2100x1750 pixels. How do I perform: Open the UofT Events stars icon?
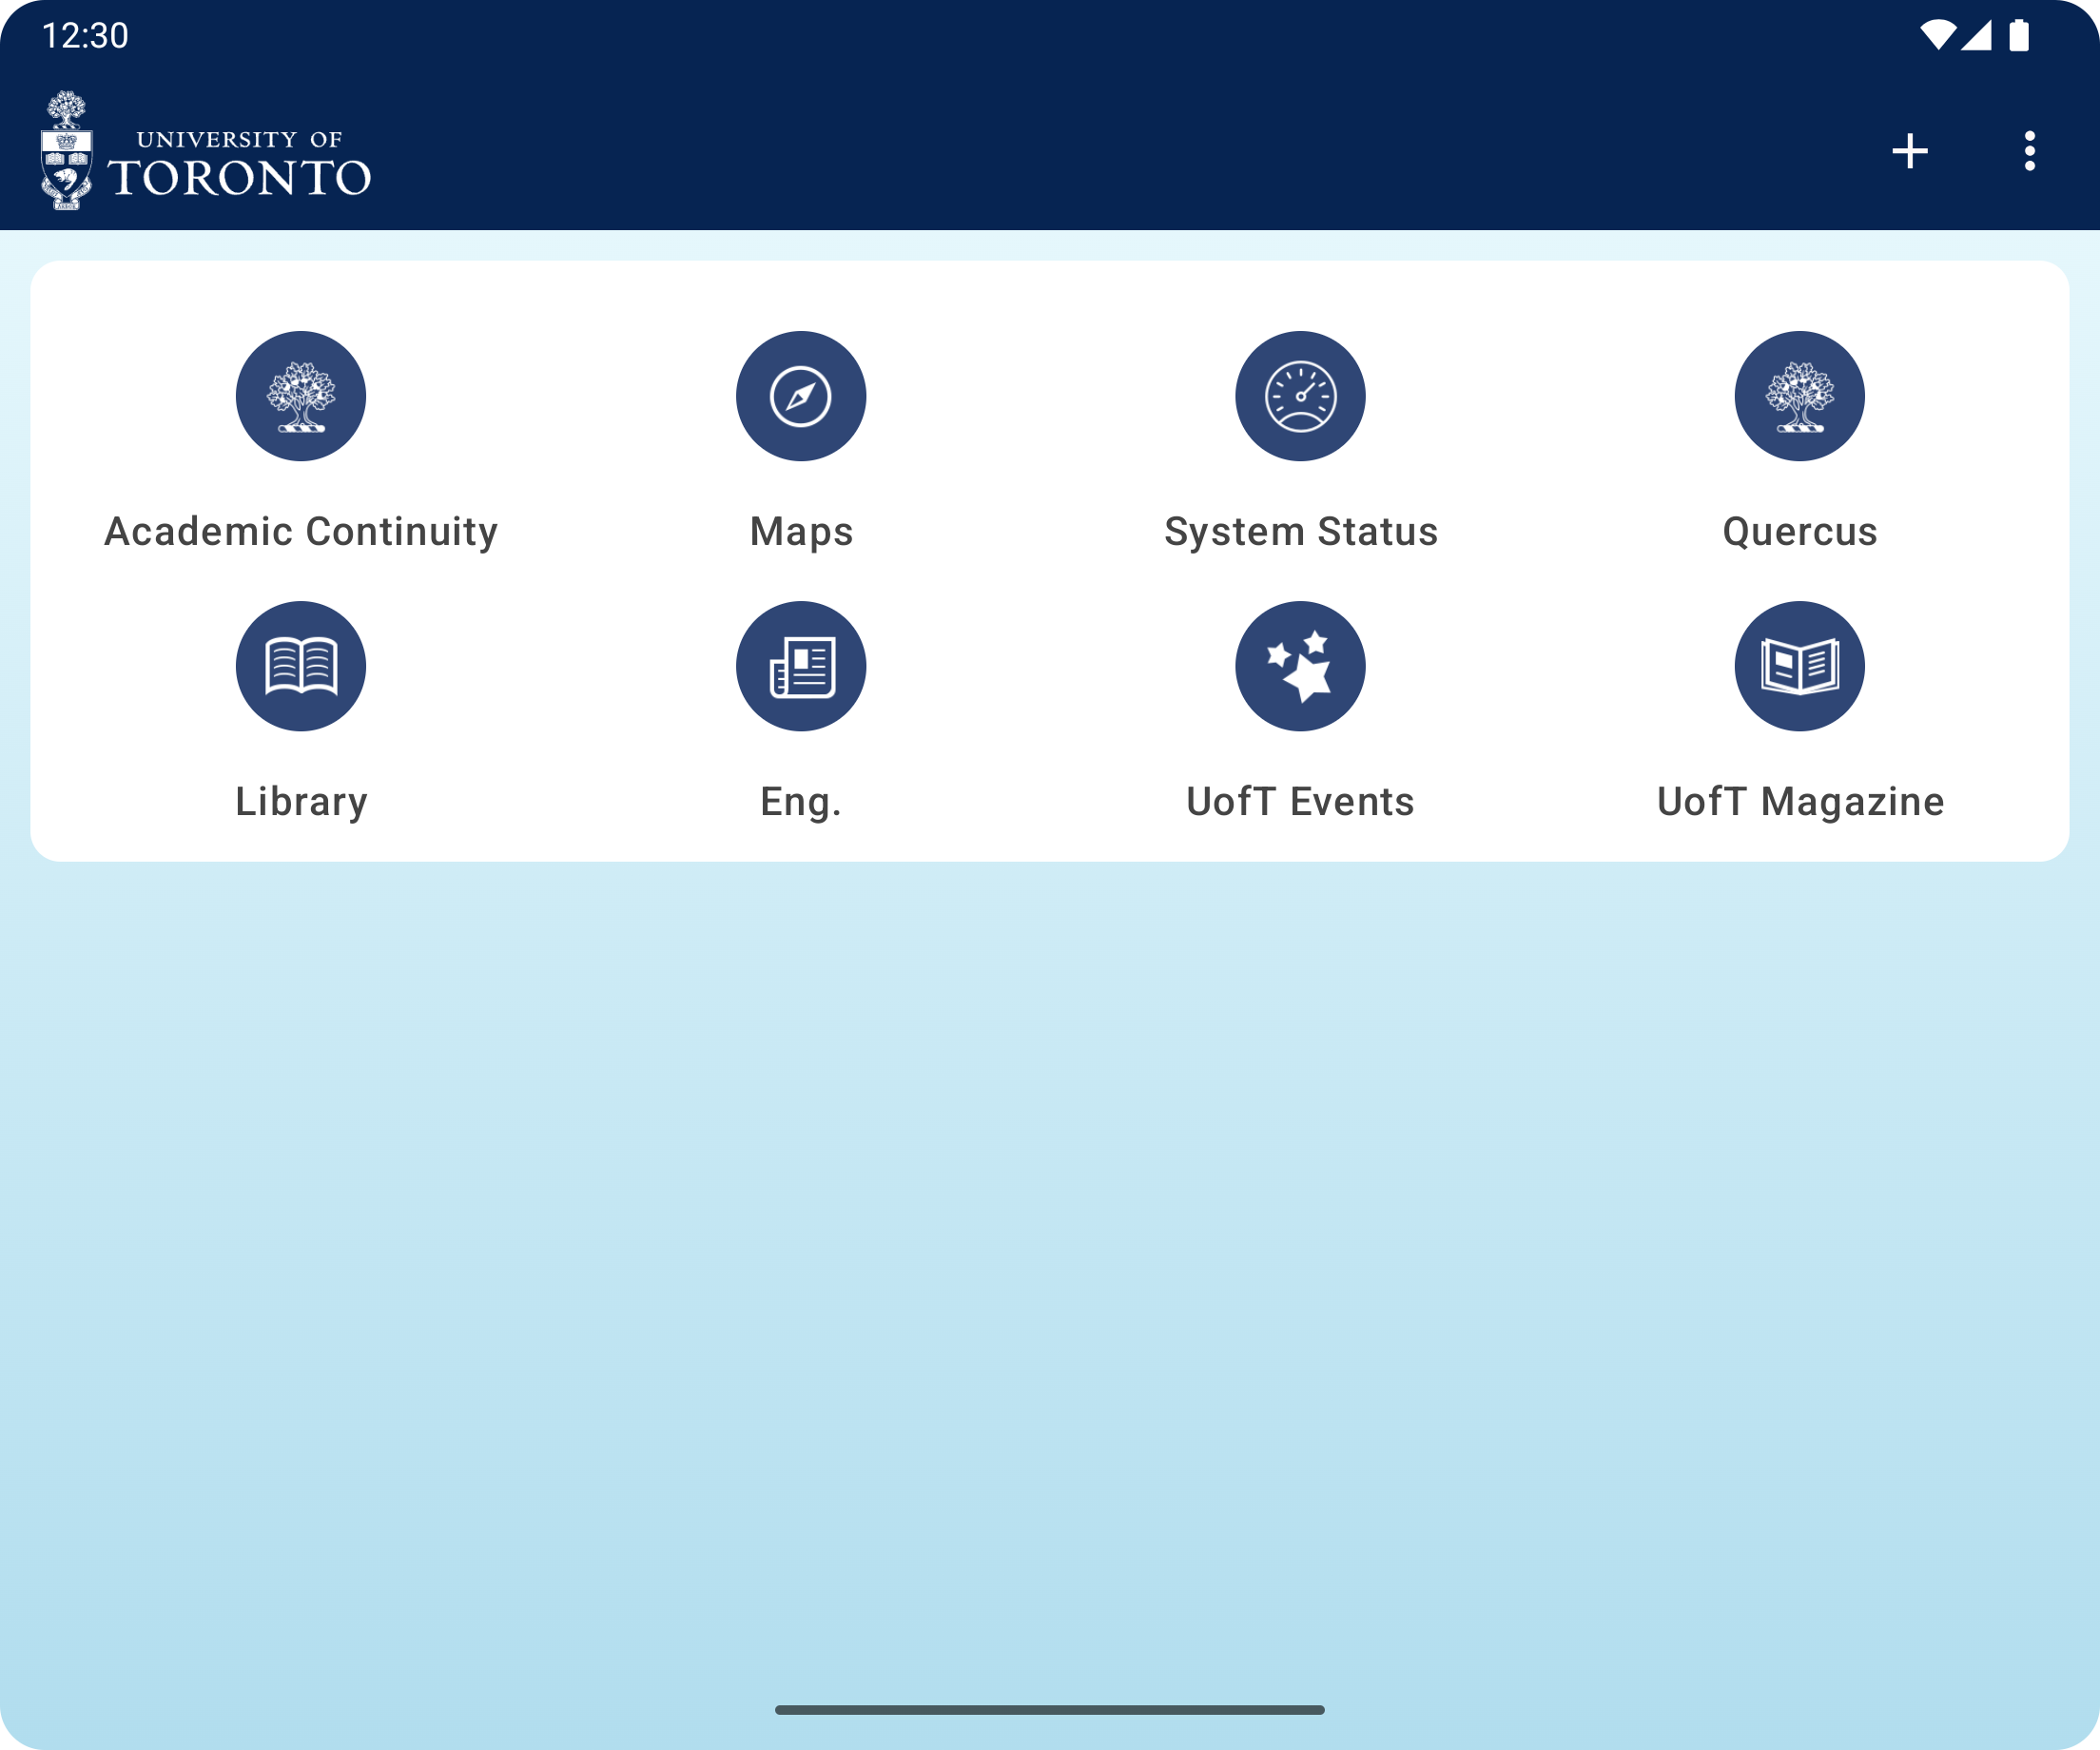point(1300,666)
